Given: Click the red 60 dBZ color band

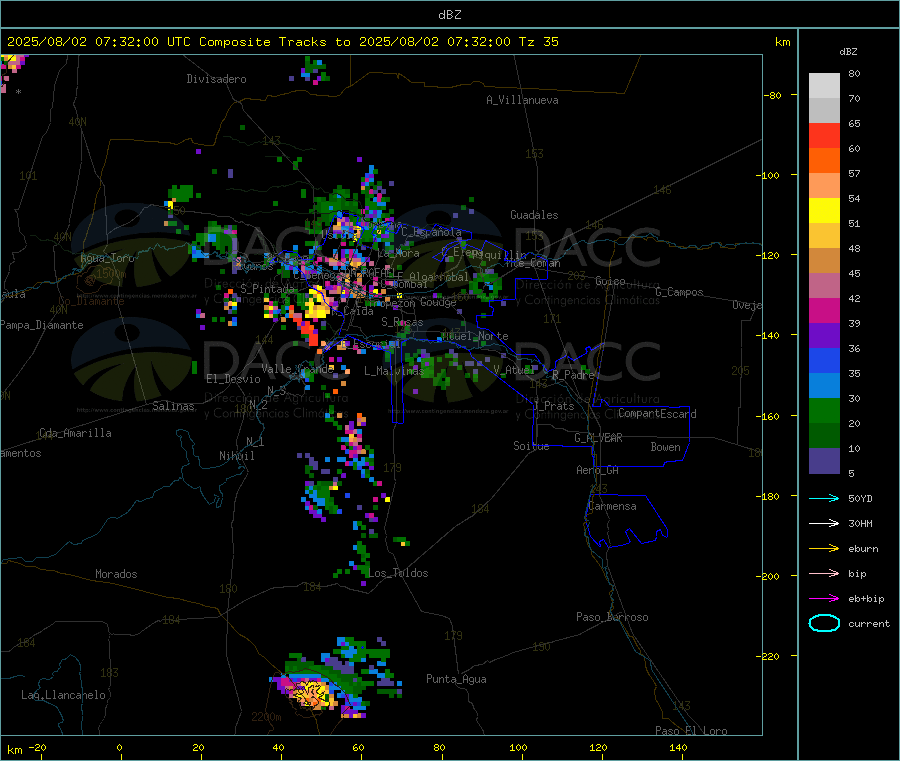Looking at the screenshot, I should 824,135.
